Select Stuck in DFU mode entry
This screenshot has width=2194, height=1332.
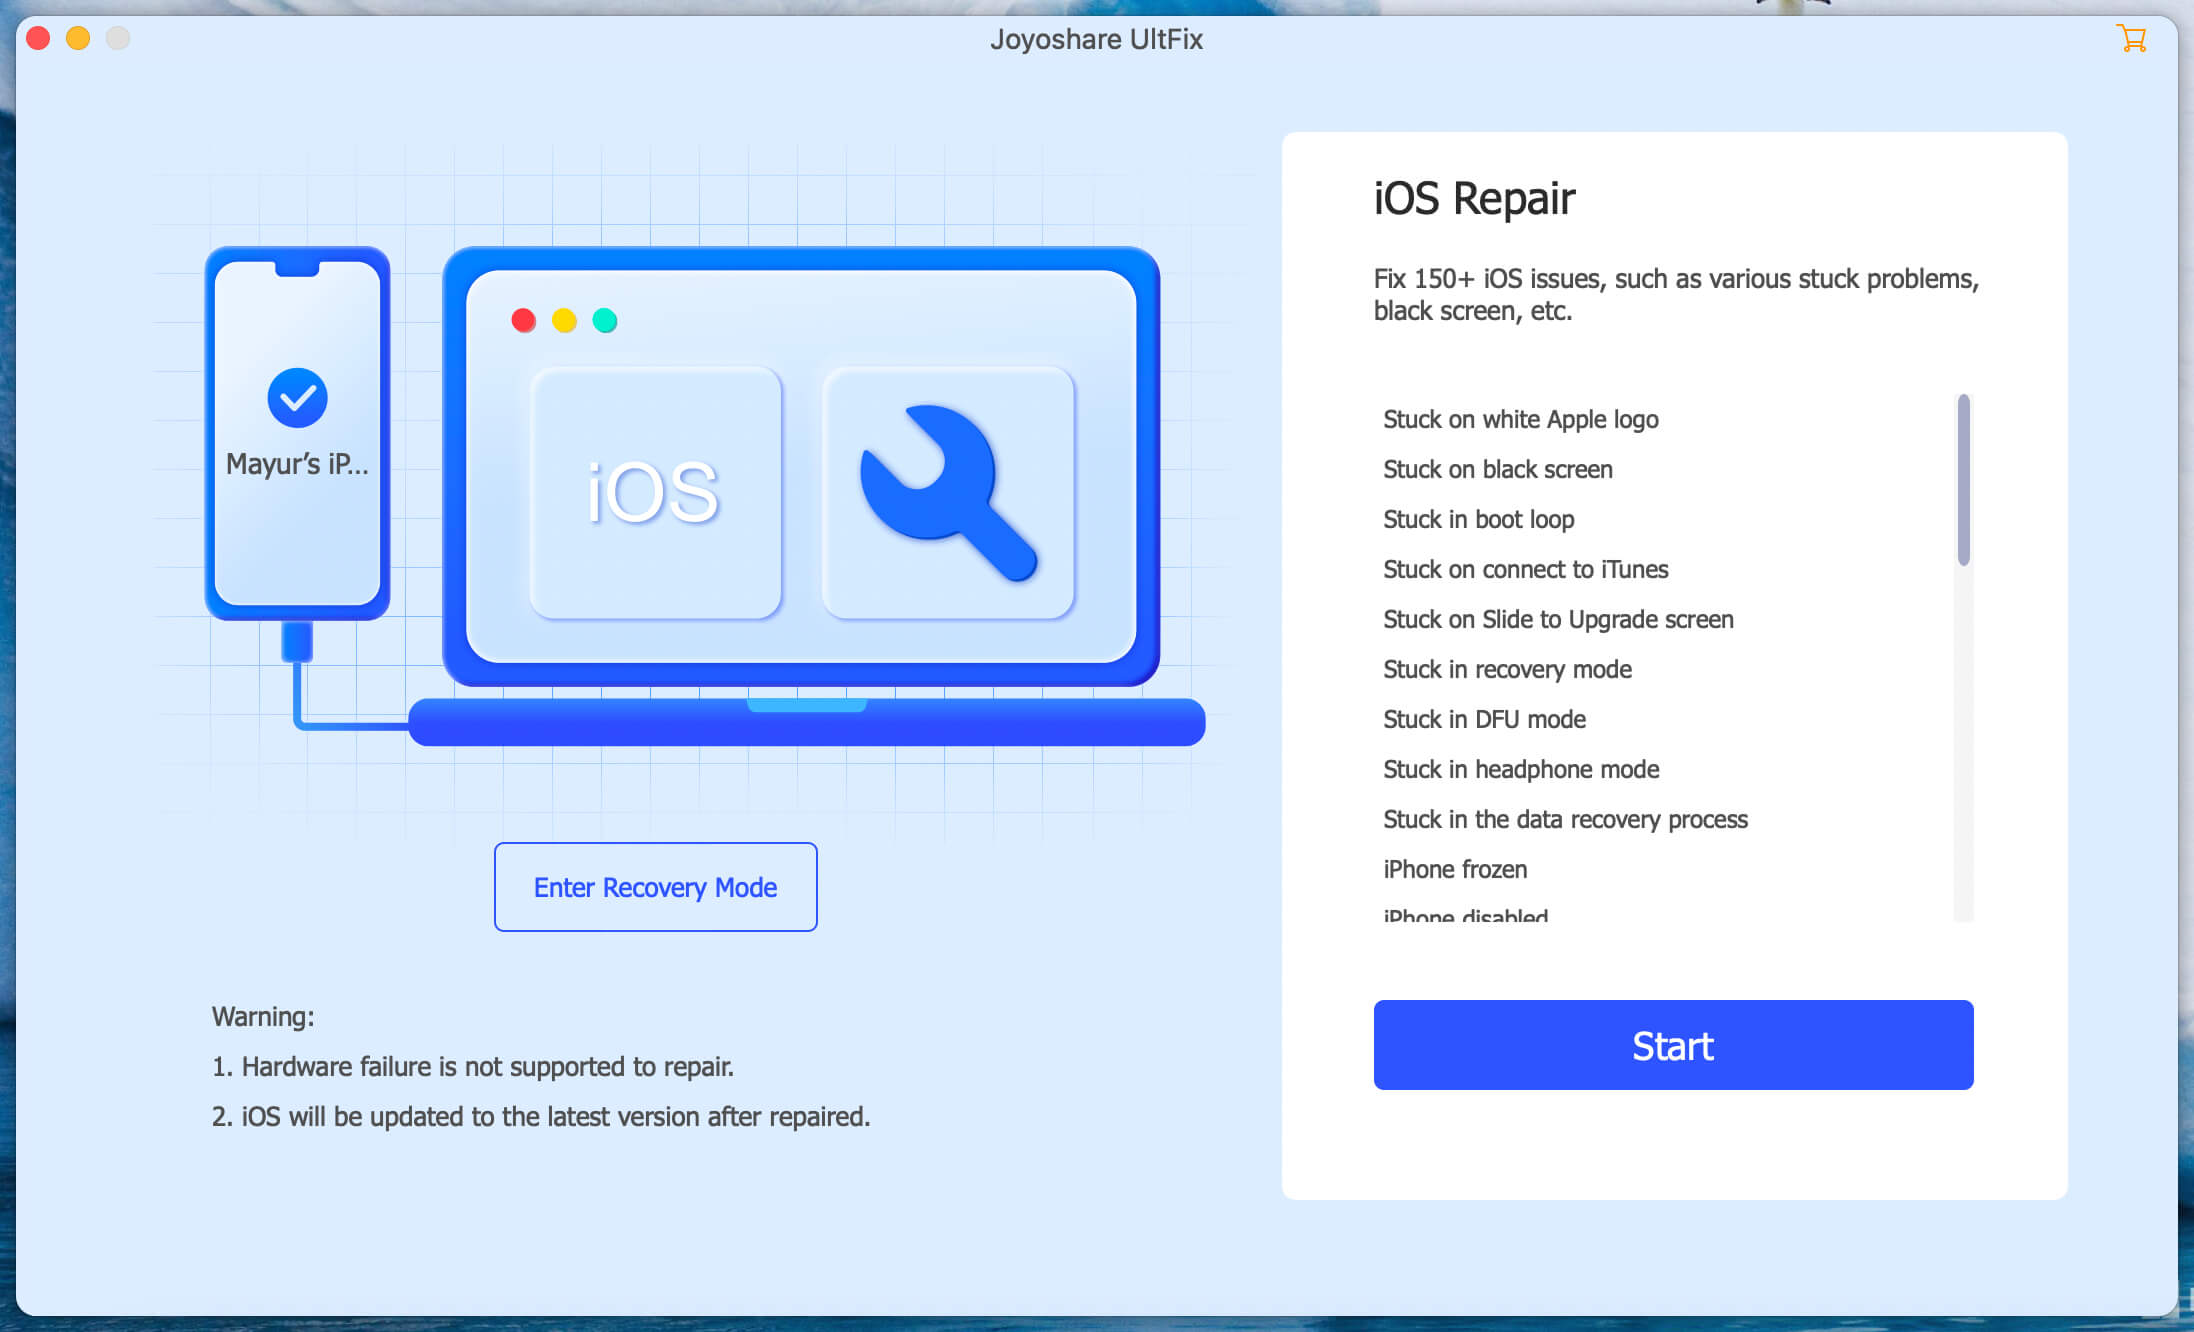click(1484, 719)
